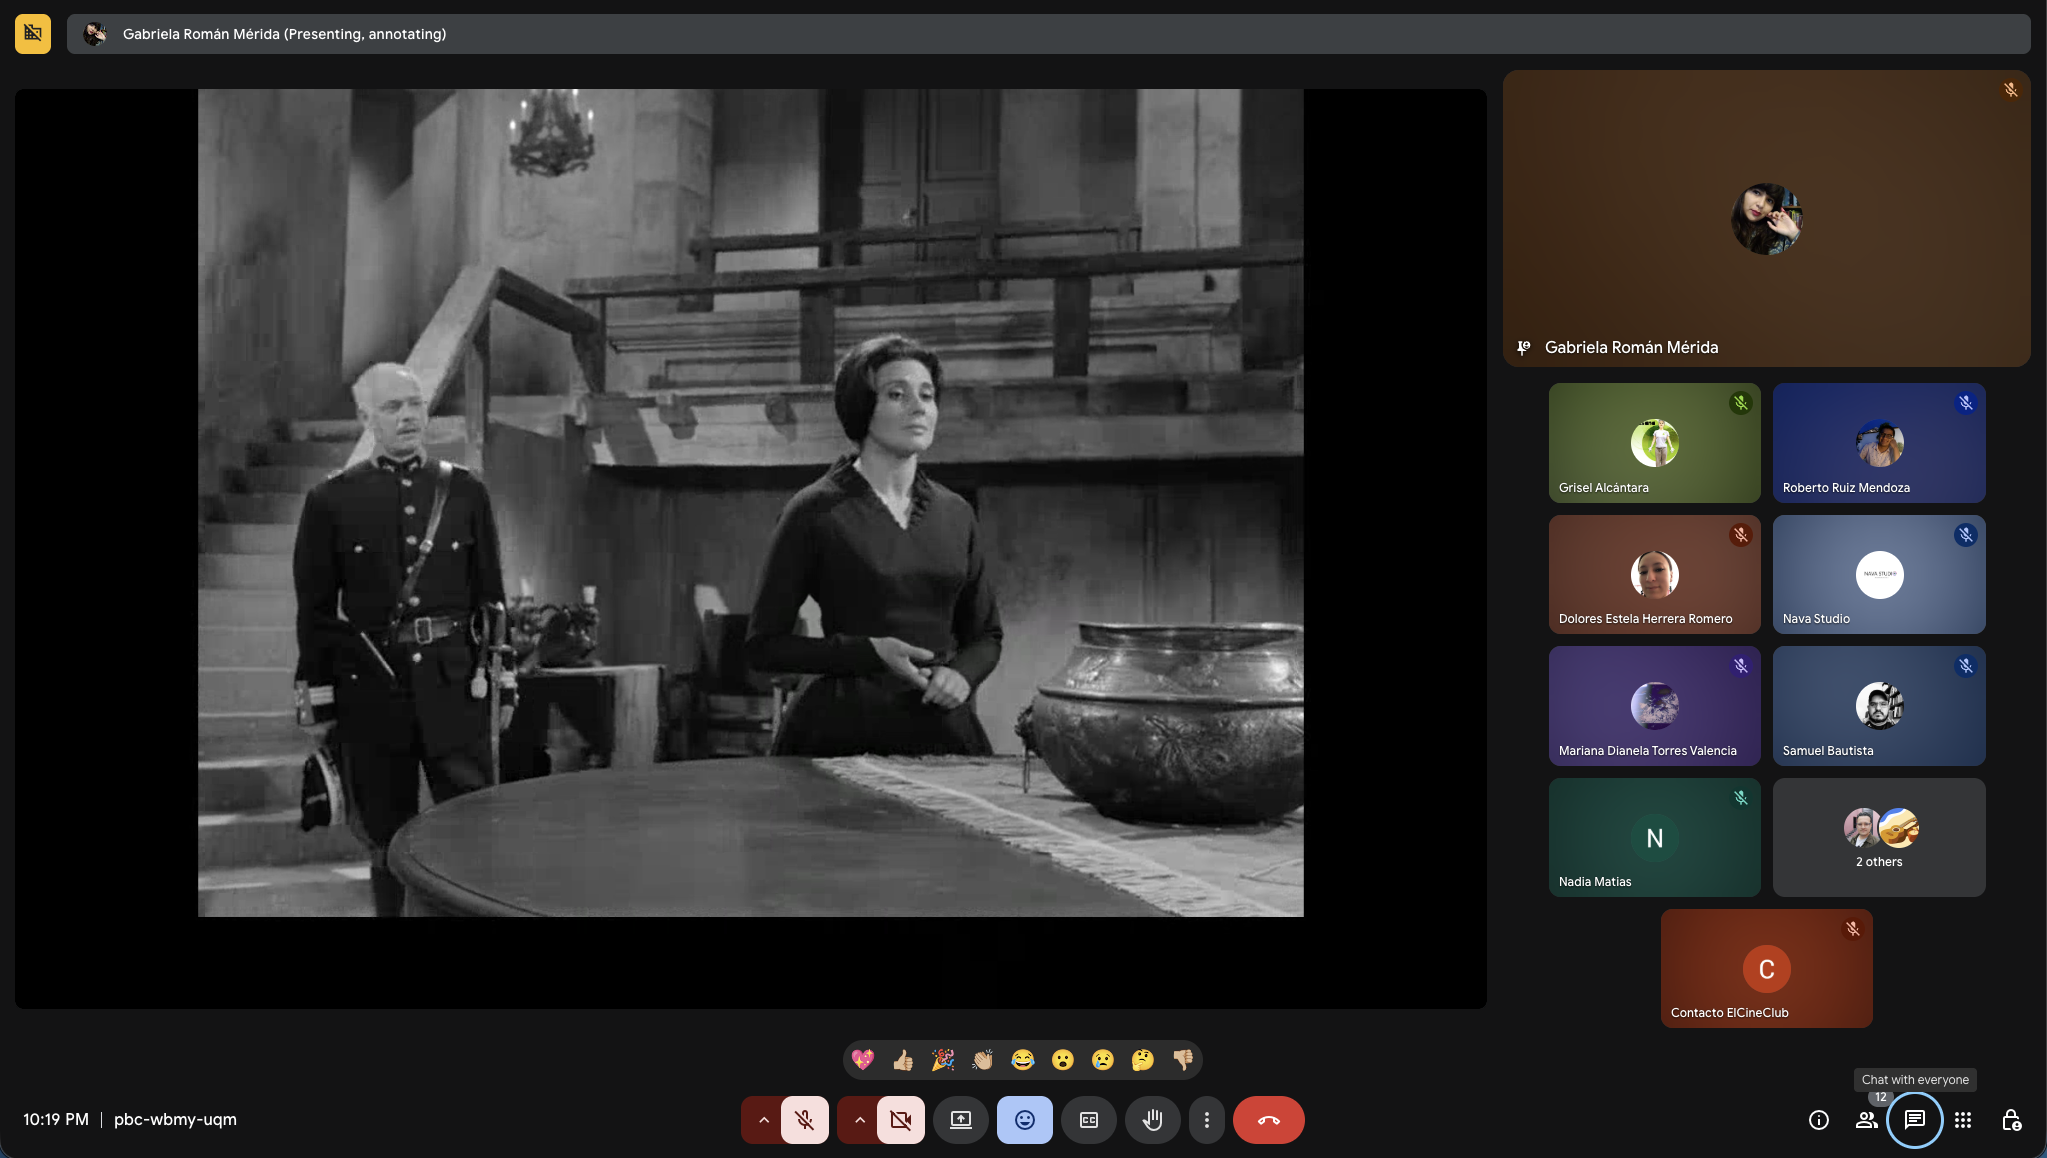The image size is (2047, 1158).
Task: Open more options three-dot menu
Action: point(1206,1120)
